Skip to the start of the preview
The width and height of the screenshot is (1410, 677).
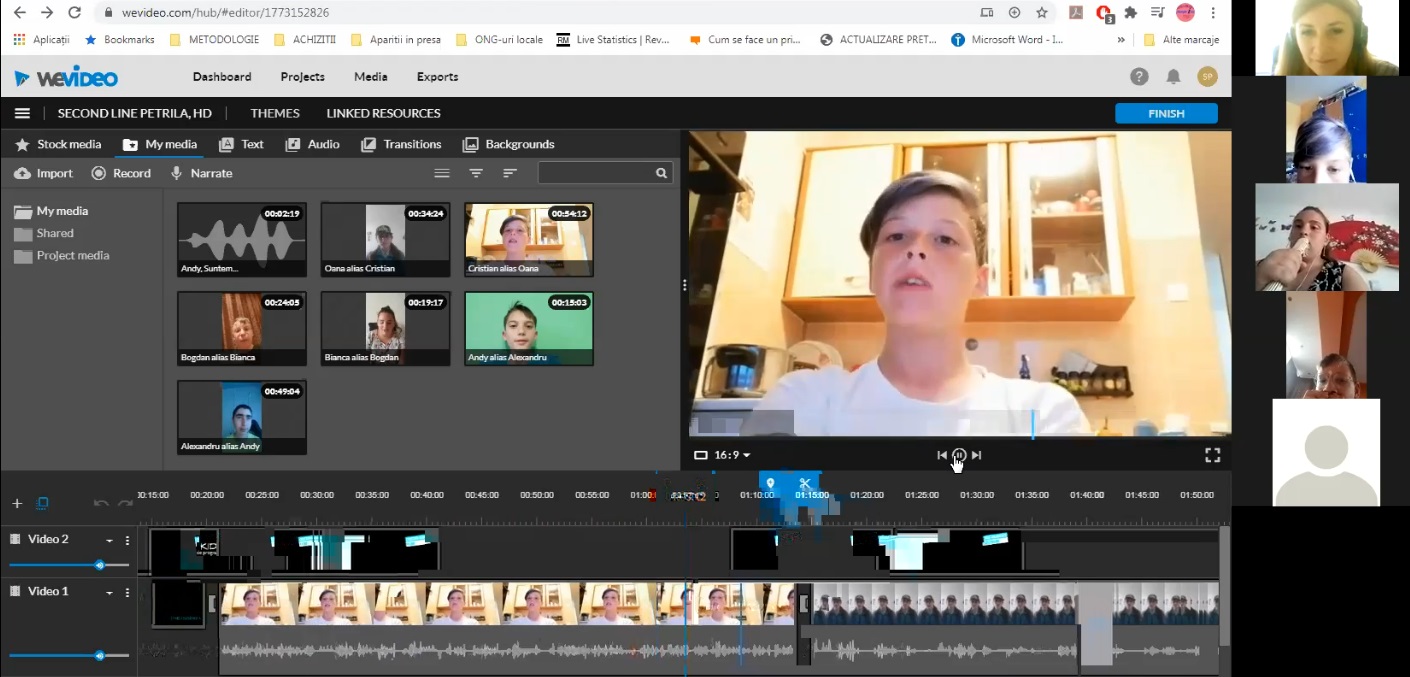(941, 455)
